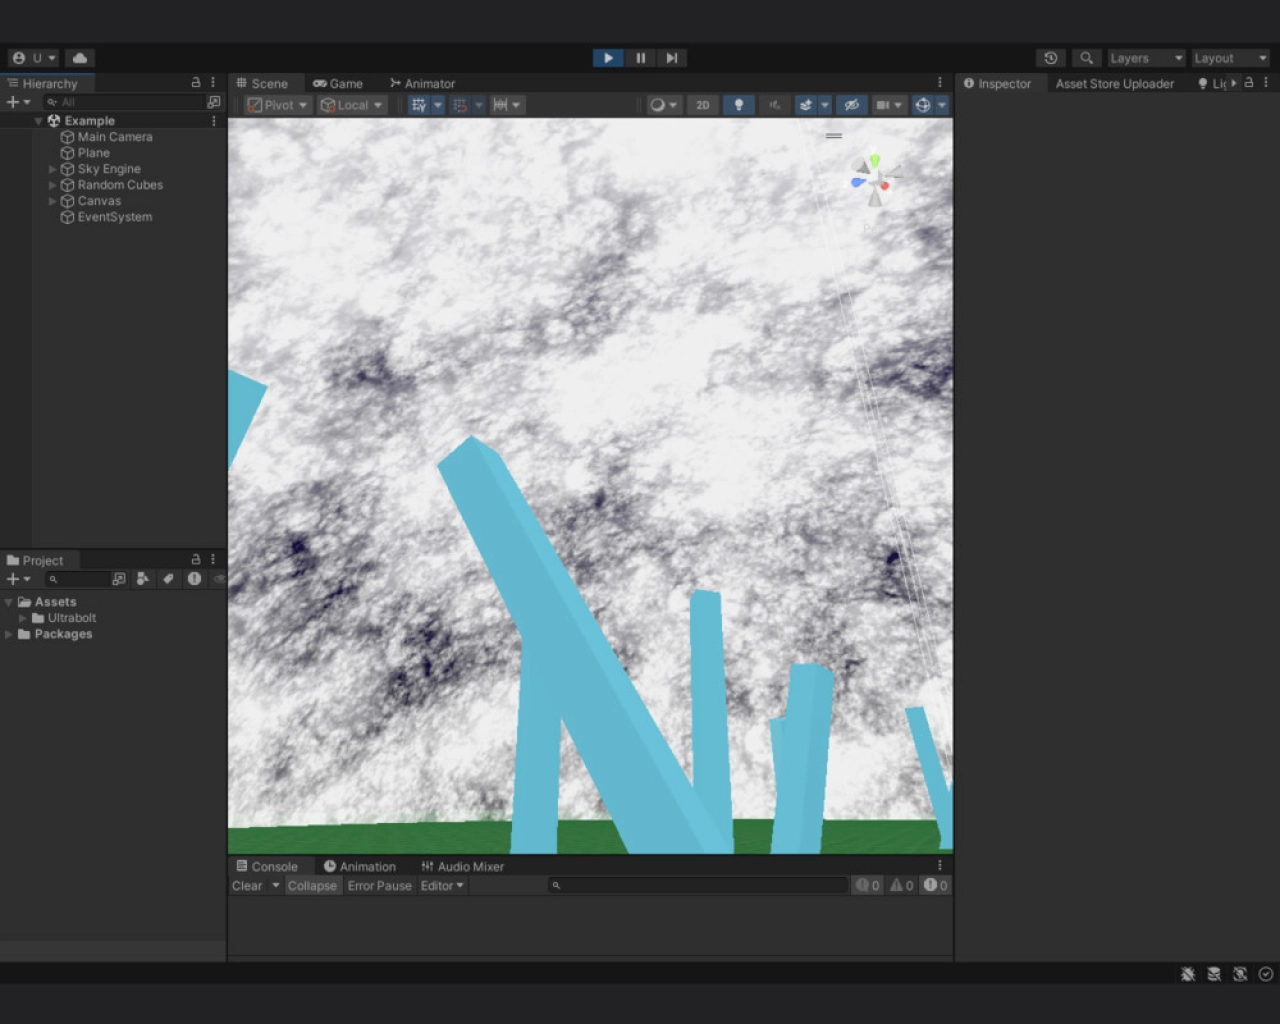Viewport: 1280px width, 1024px height.
Task: Toggle the Gizmos button
Action: pyautogui.click(x=923, y=105)
